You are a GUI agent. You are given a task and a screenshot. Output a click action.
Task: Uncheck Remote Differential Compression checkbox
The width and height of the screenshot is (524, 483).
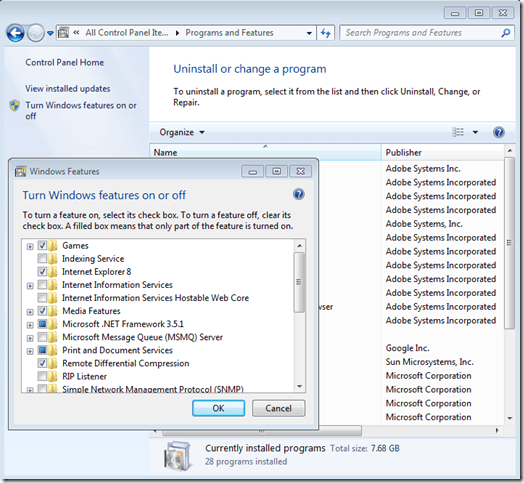[x=42, y=363]
